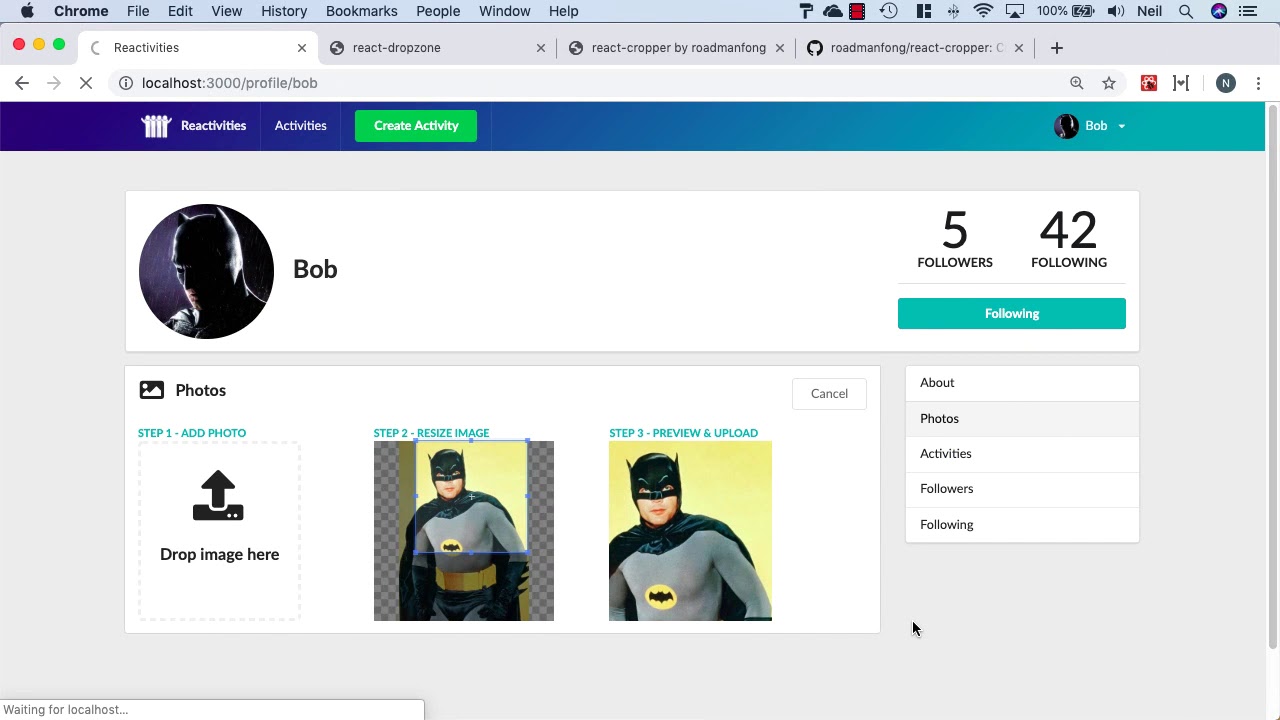Bookmark this page with the star icon
This screenshot has height=720, width=1280.
(x=1109, y=83)
